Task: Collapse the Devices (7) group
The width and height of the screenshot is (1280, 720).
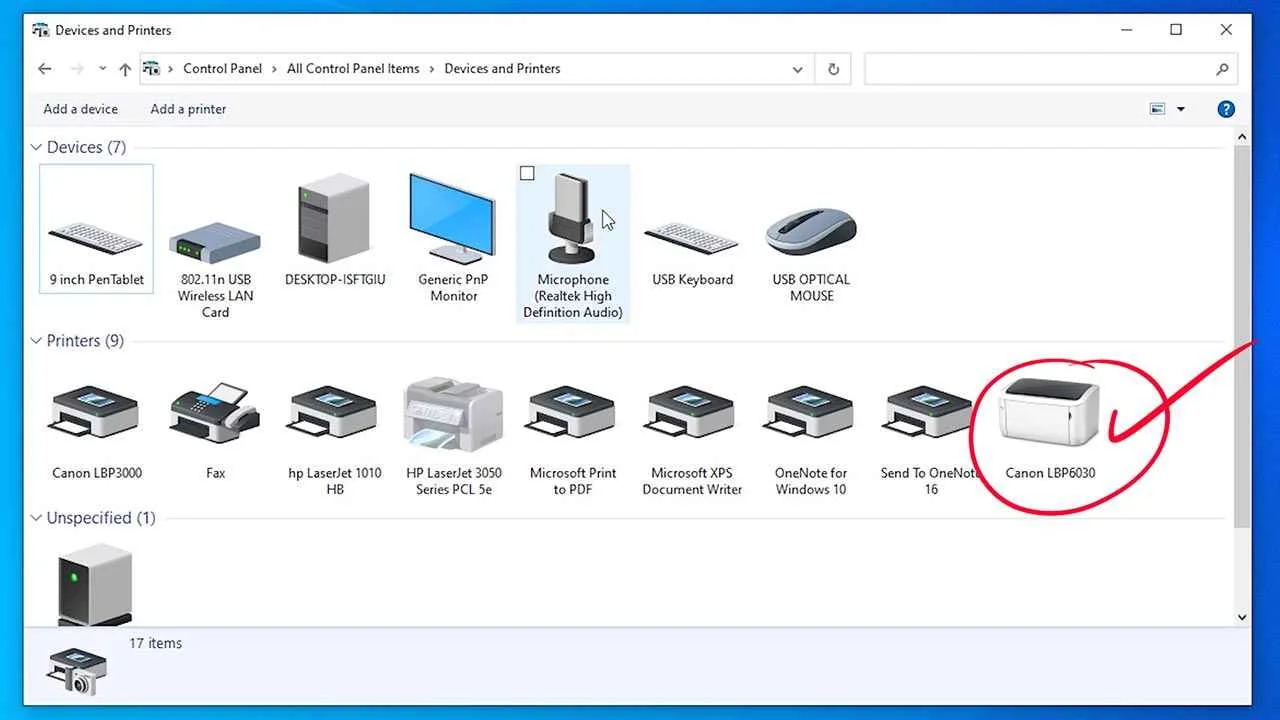Action: 36,147
